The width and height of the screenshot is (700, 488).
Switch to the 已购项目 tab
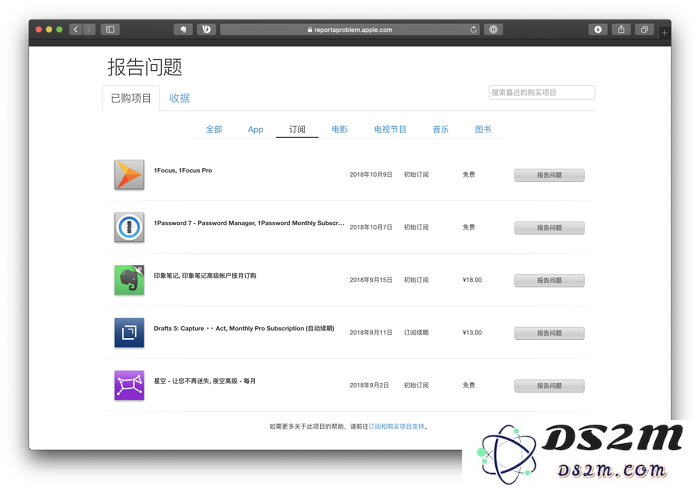[x=131, y=98]
